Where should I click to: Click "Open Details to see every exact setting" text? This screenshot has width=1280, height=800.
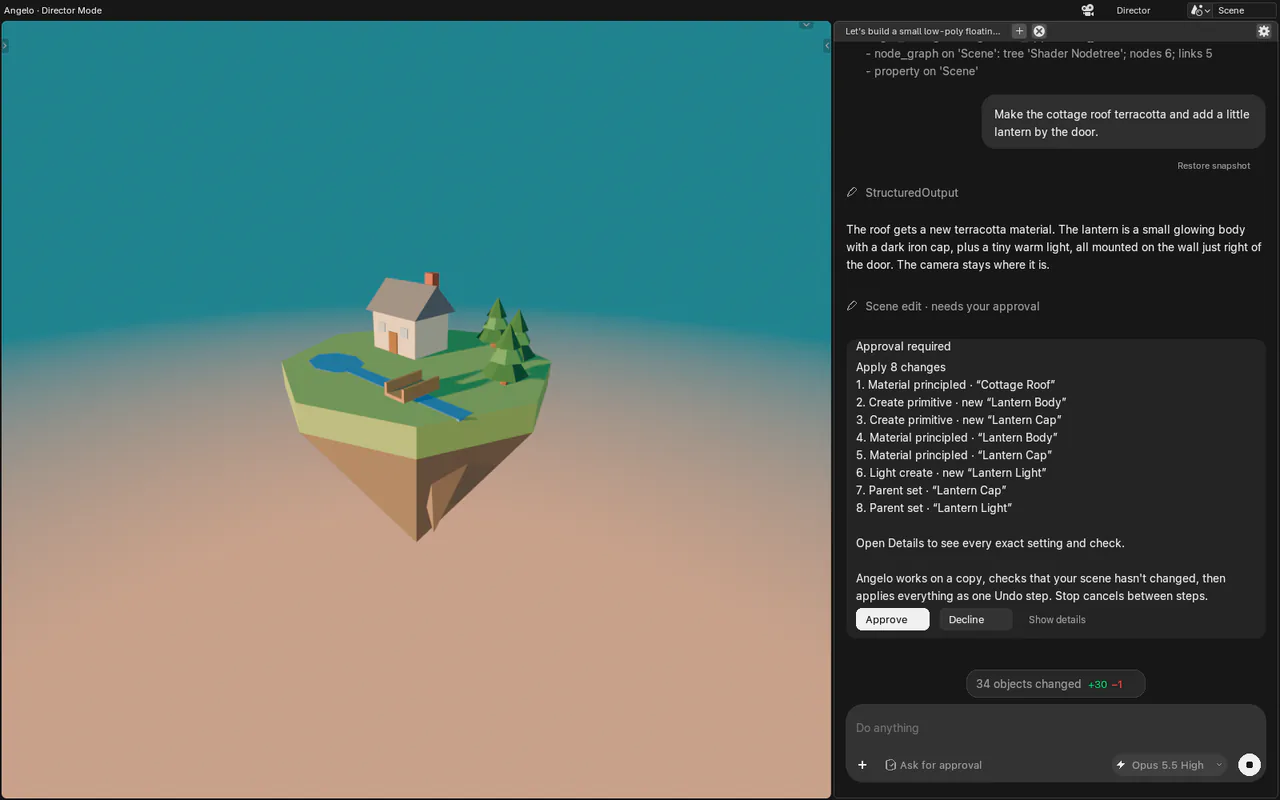pyautogui.click(x=990, y=543)
